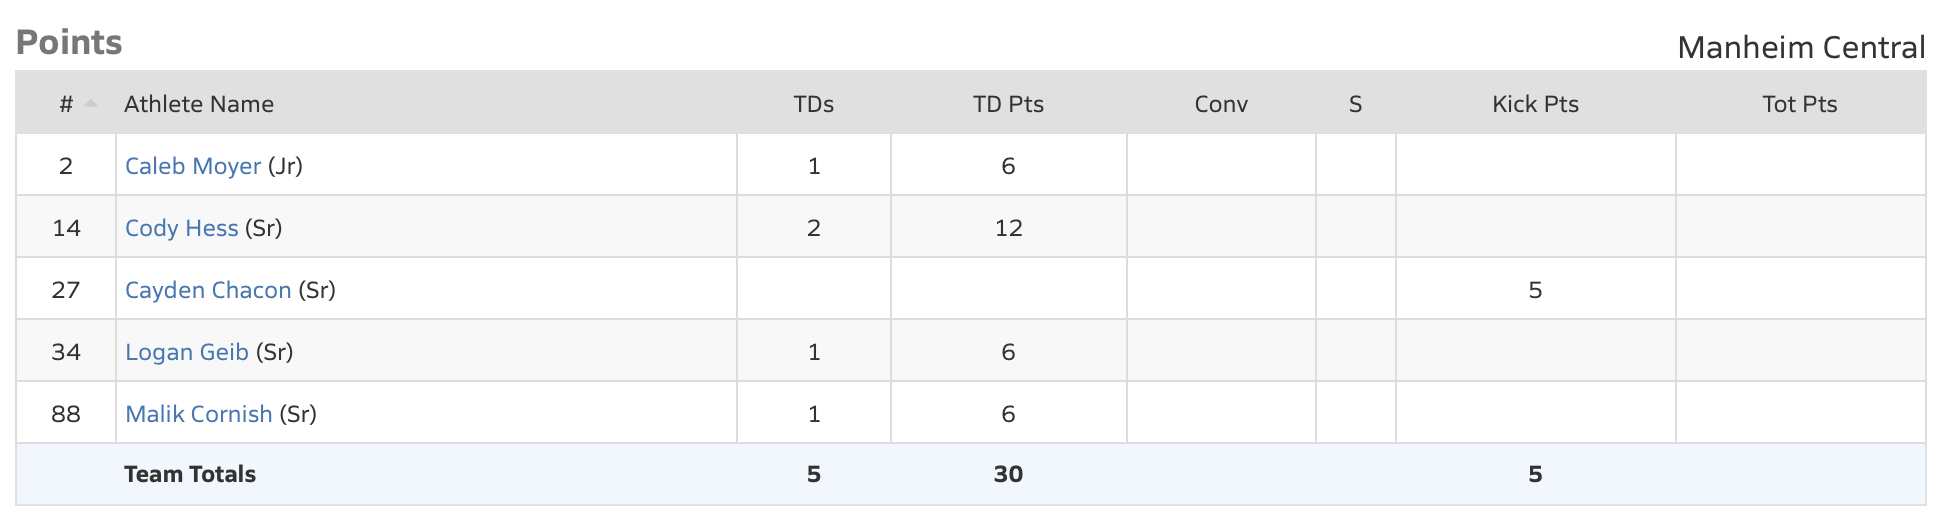Sort by the TD Pts column header

pyautogui.click(x=1008, y=104)
